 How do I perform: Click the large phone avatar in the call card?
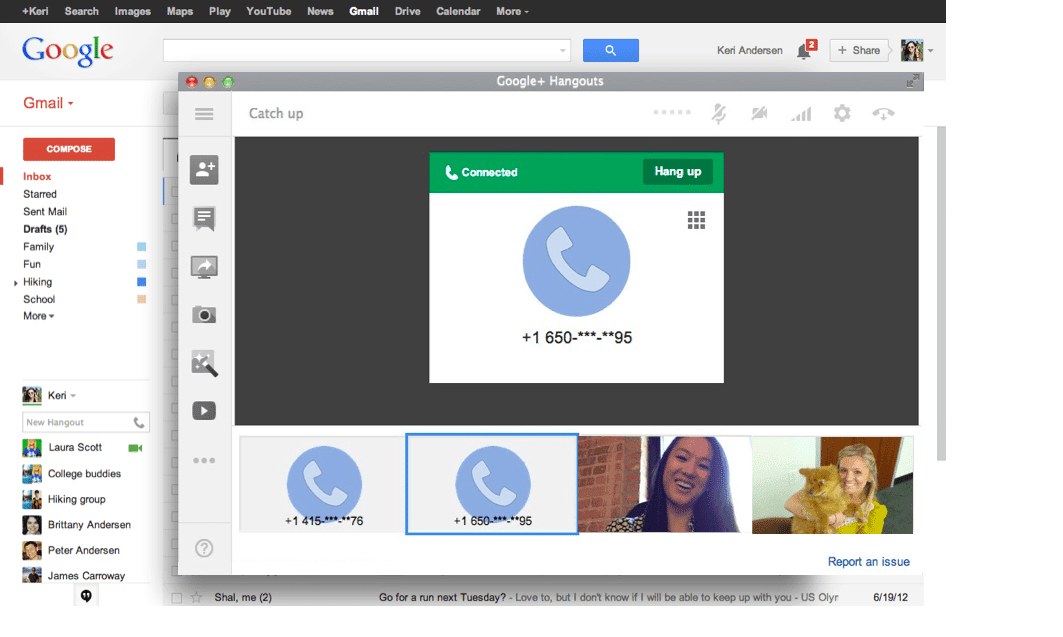coord(576,261)
